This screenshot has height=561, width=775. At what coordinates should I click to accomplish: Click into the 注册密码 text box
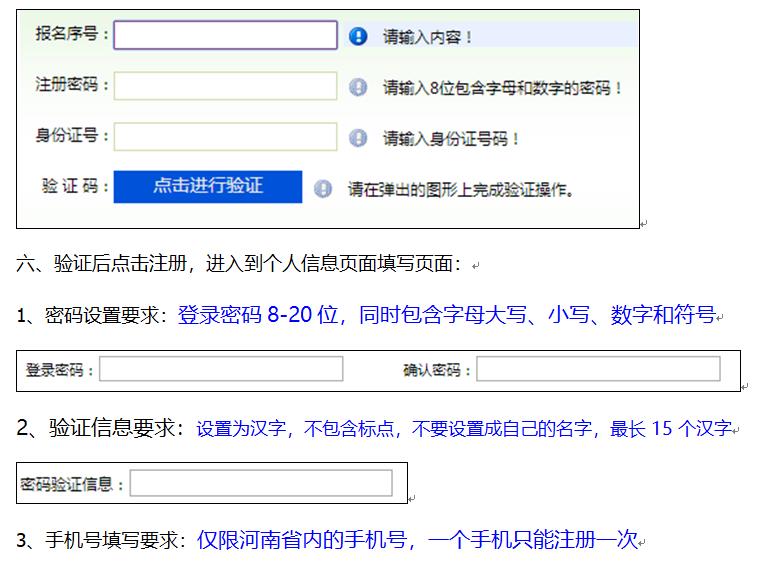[x=225, y=86]
